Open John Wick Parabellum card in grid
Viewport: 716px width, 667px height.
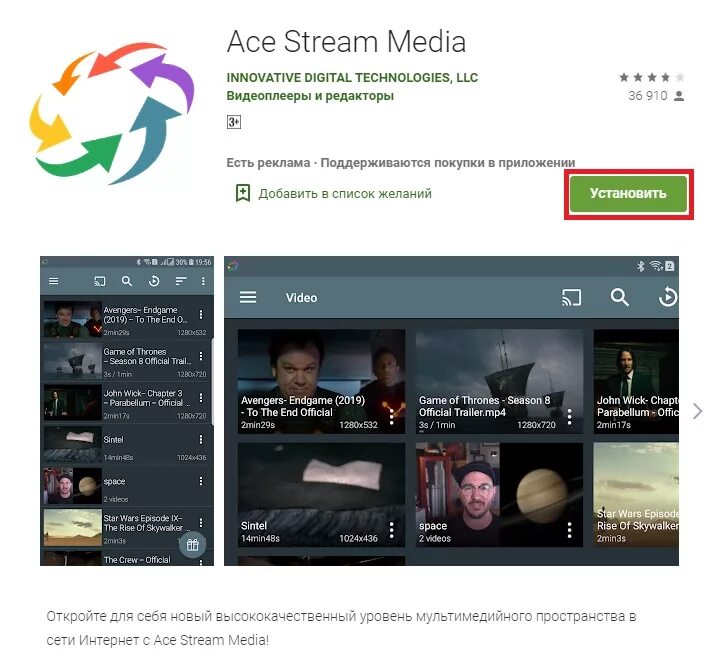point(636,381)
